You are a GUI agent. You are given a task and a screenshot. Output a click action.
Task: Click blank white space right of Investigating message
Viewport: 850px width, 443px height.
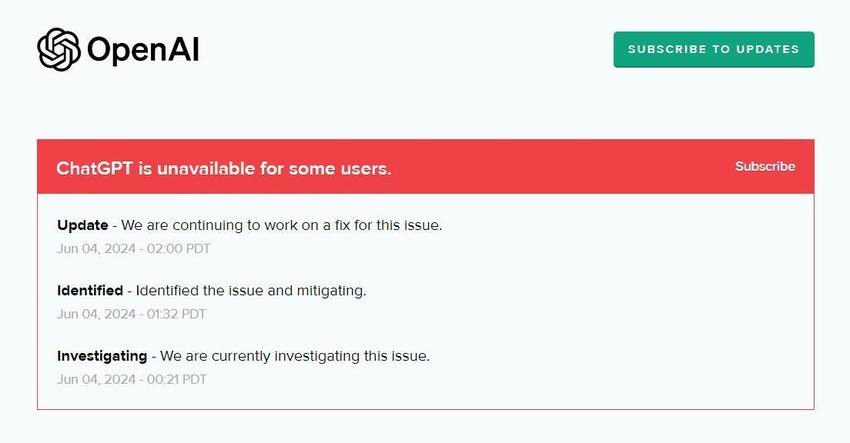tap(620, 355)
